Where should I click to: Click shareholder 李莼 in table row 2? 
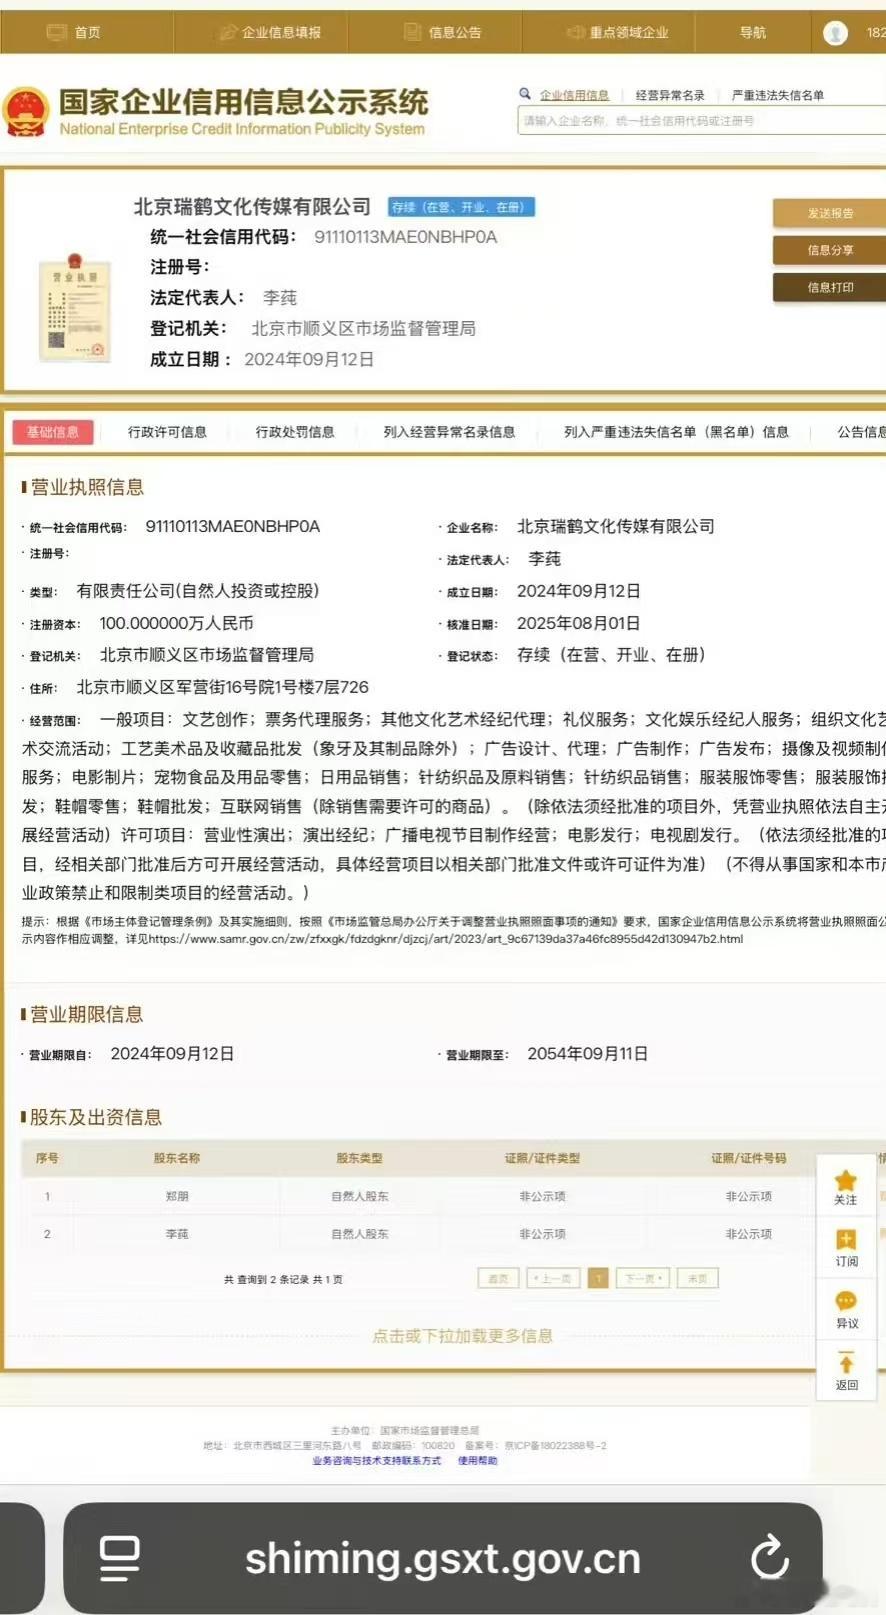(177, 1234)
